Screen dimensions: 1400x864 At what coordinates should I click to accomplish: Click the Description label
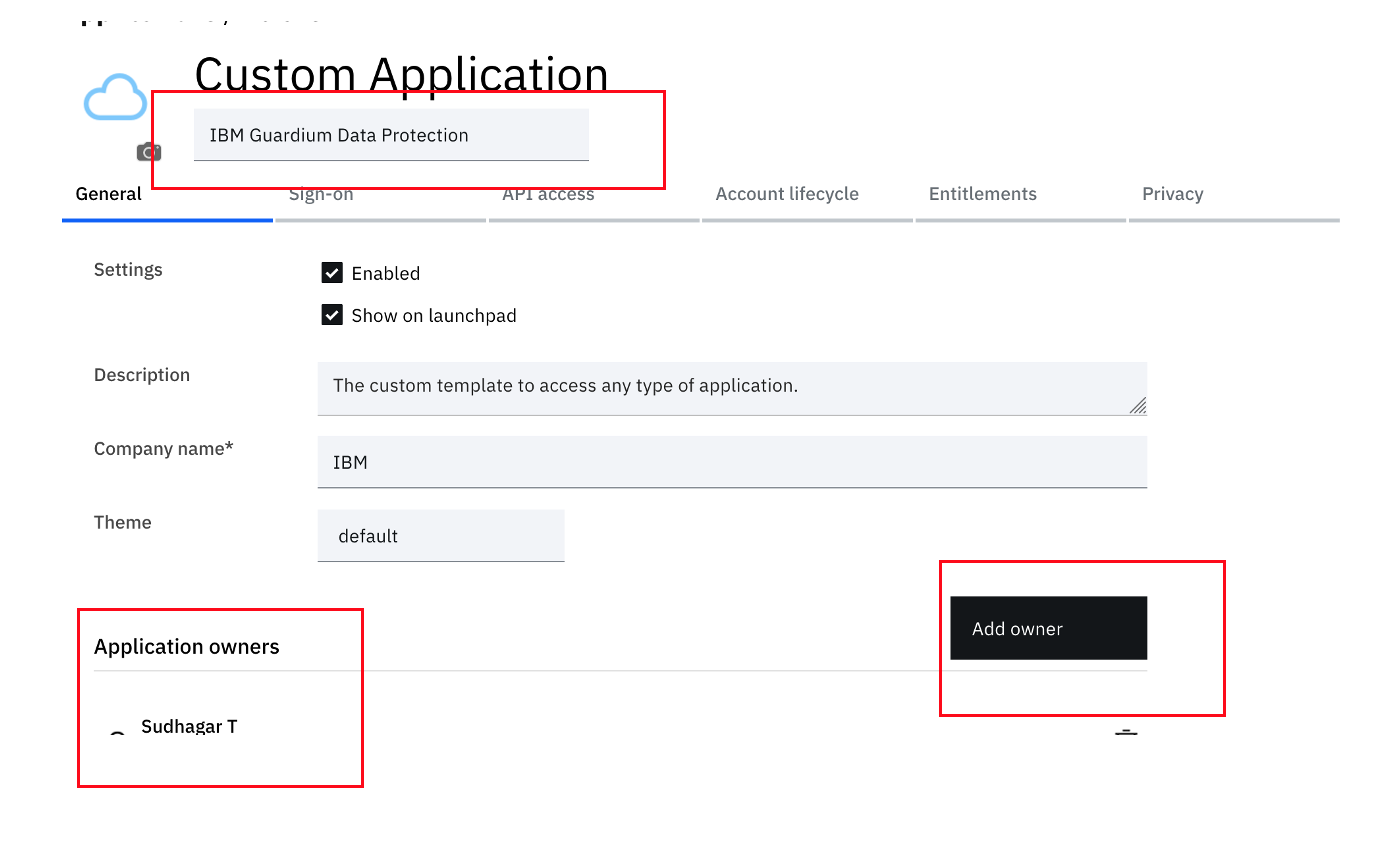(142, 375)
